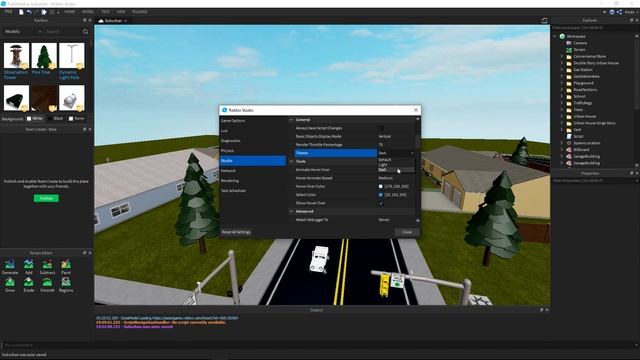Collapse the General settings section
640x360 pixels.
click(291, 120)
